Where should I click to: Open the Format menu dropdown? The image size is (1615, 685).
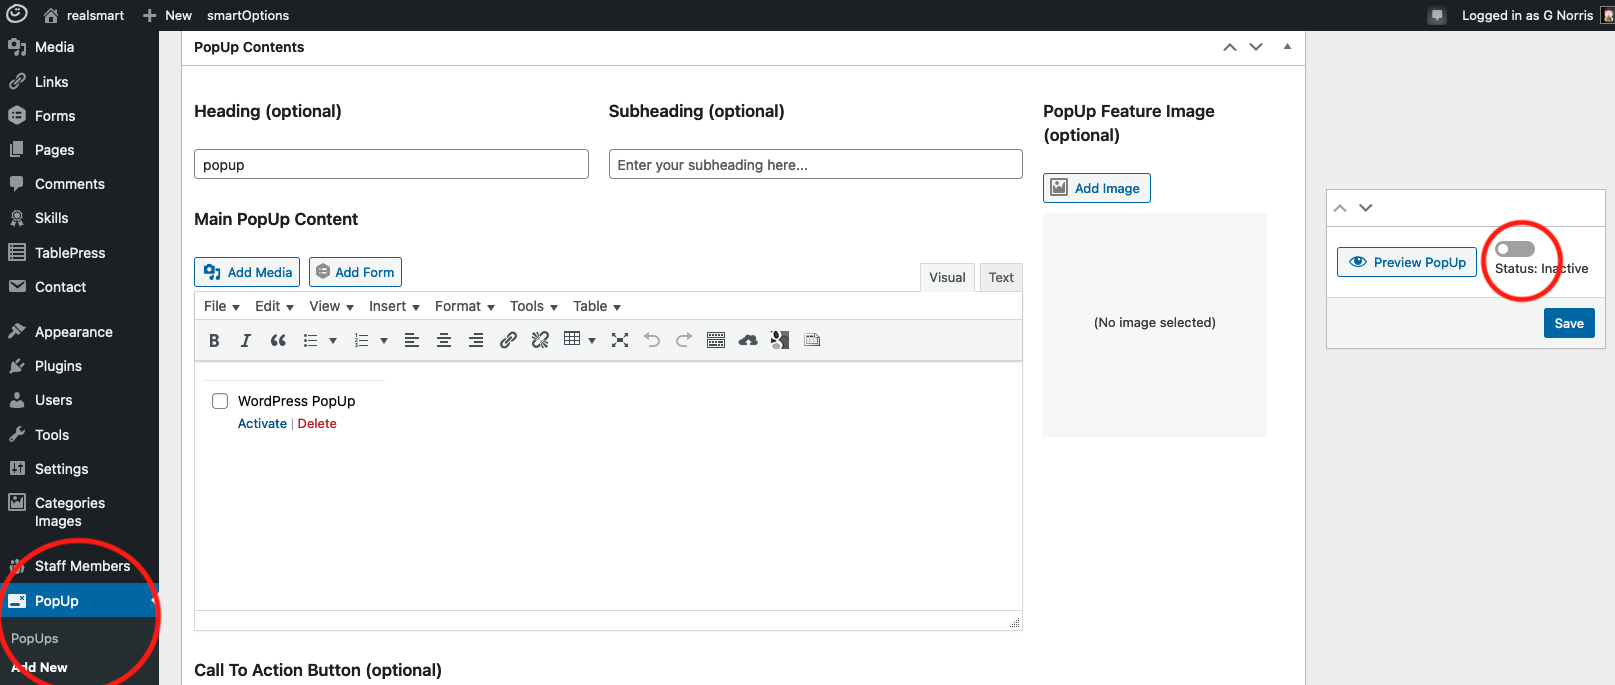[464, 307]
